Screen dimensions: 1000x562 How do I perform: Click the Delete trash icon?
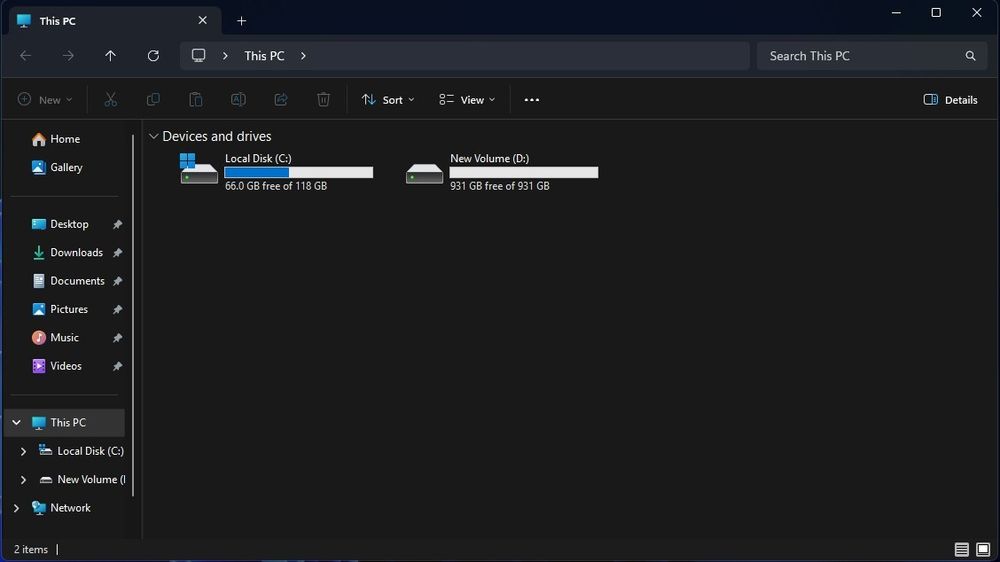click(x=323, y=100)
